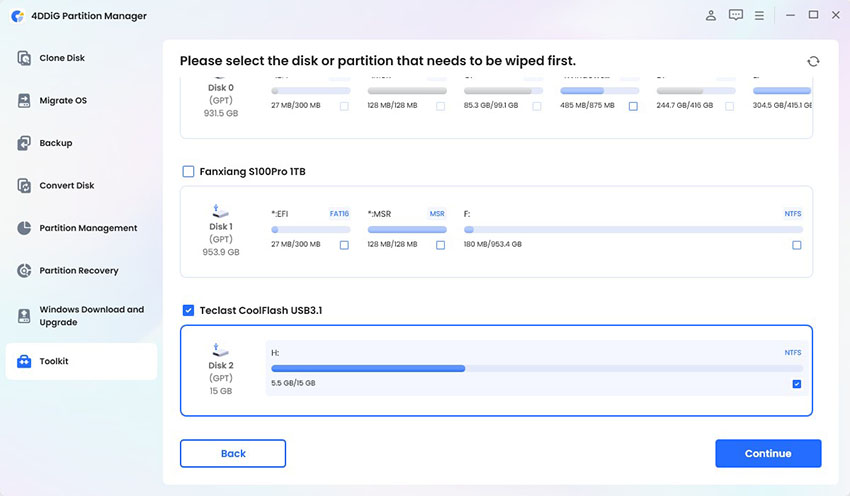This screenshot has height=496, width=850.
Task: Click the Partition Recovery gear icon
Action: 25,271
